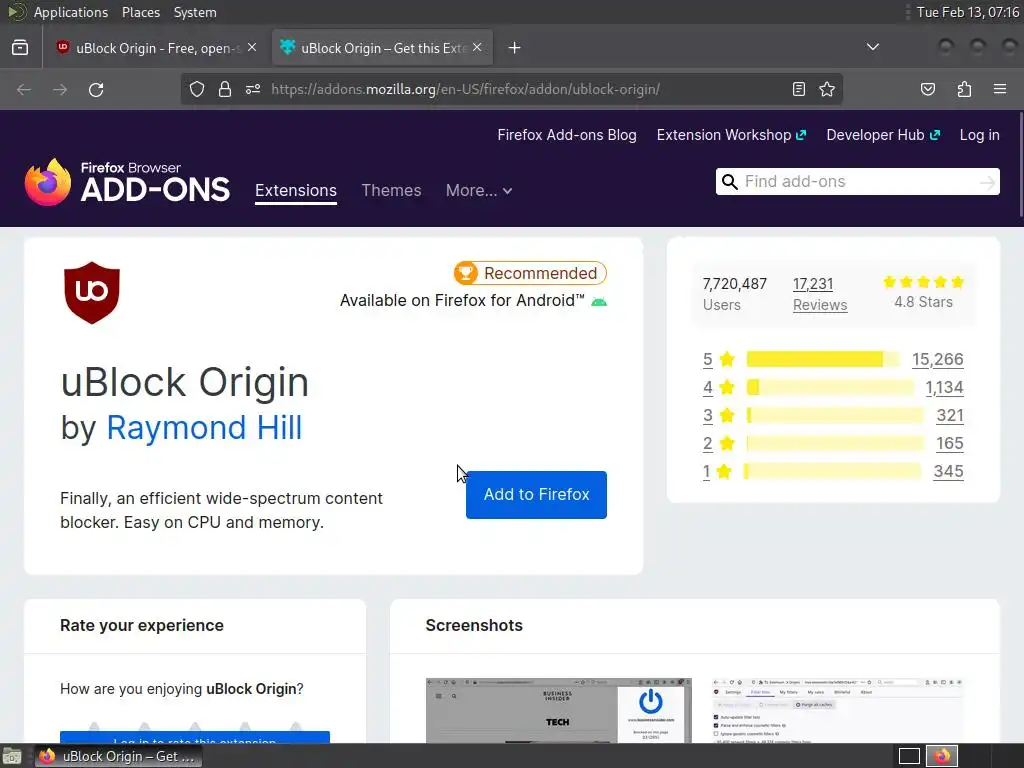Viewport: 1024px width, 768px height.
Task: Click the Android robot icon
Action: 599,301
